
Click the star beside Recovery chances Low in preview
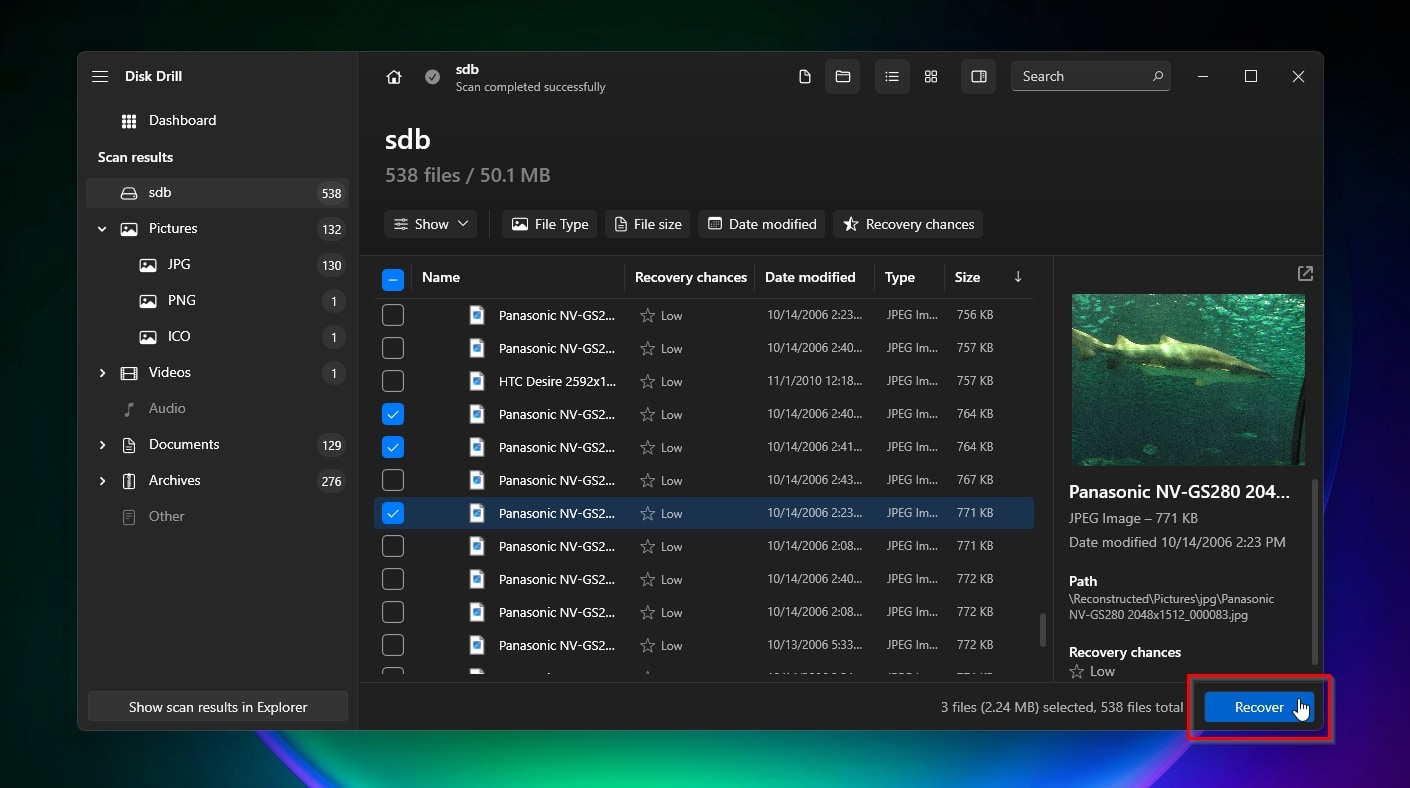pos(1077,671)
